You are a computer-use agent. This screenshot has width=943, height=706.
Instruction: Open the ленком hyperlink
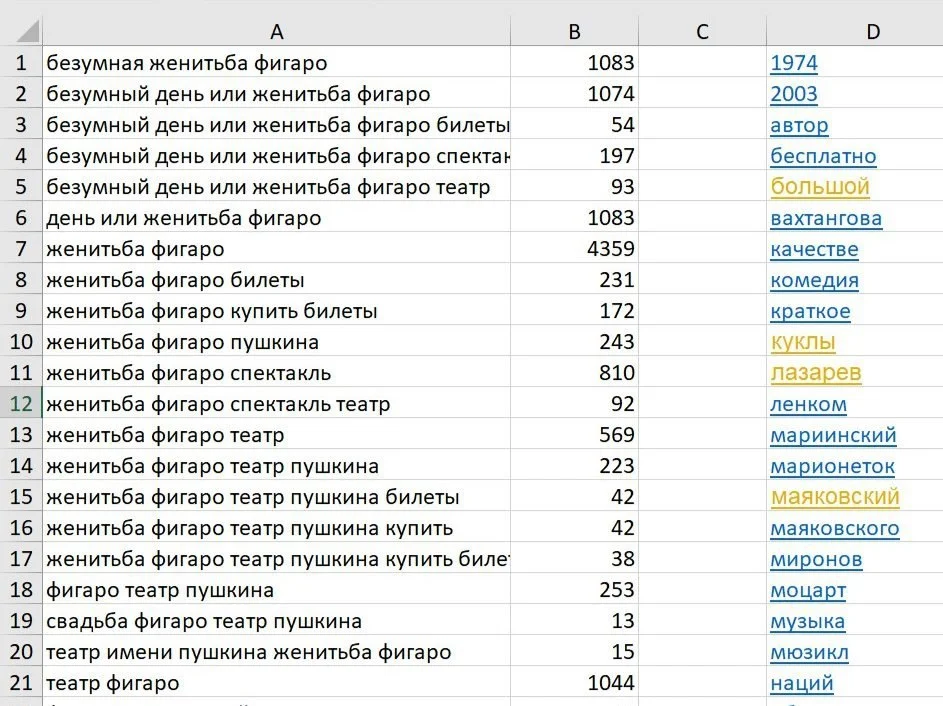(808, 404)
